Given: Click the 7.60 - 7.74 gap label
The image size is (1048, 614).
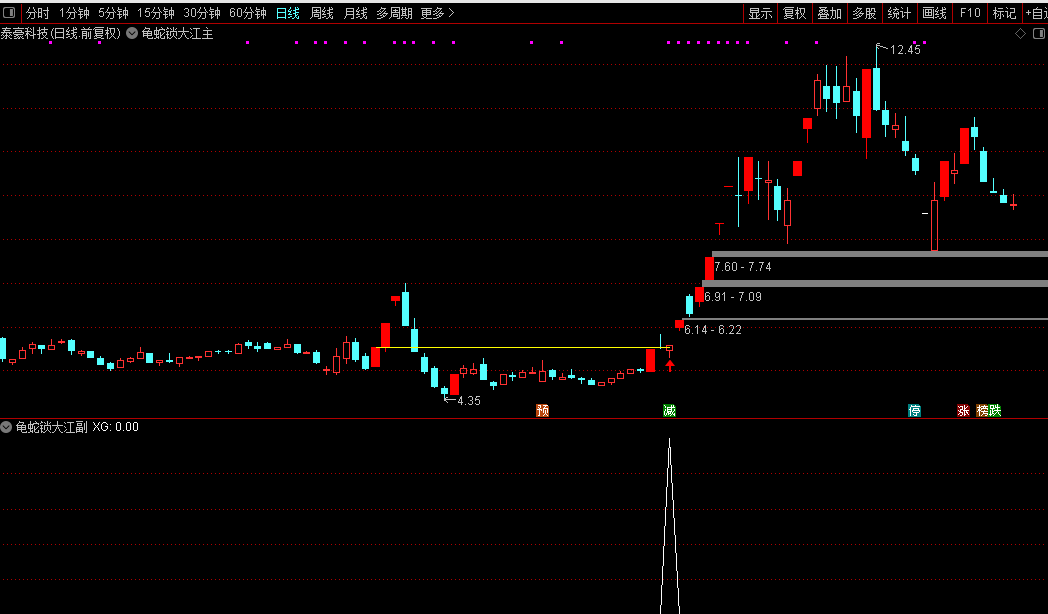Looking at the screenshot, I should point(743,267).
